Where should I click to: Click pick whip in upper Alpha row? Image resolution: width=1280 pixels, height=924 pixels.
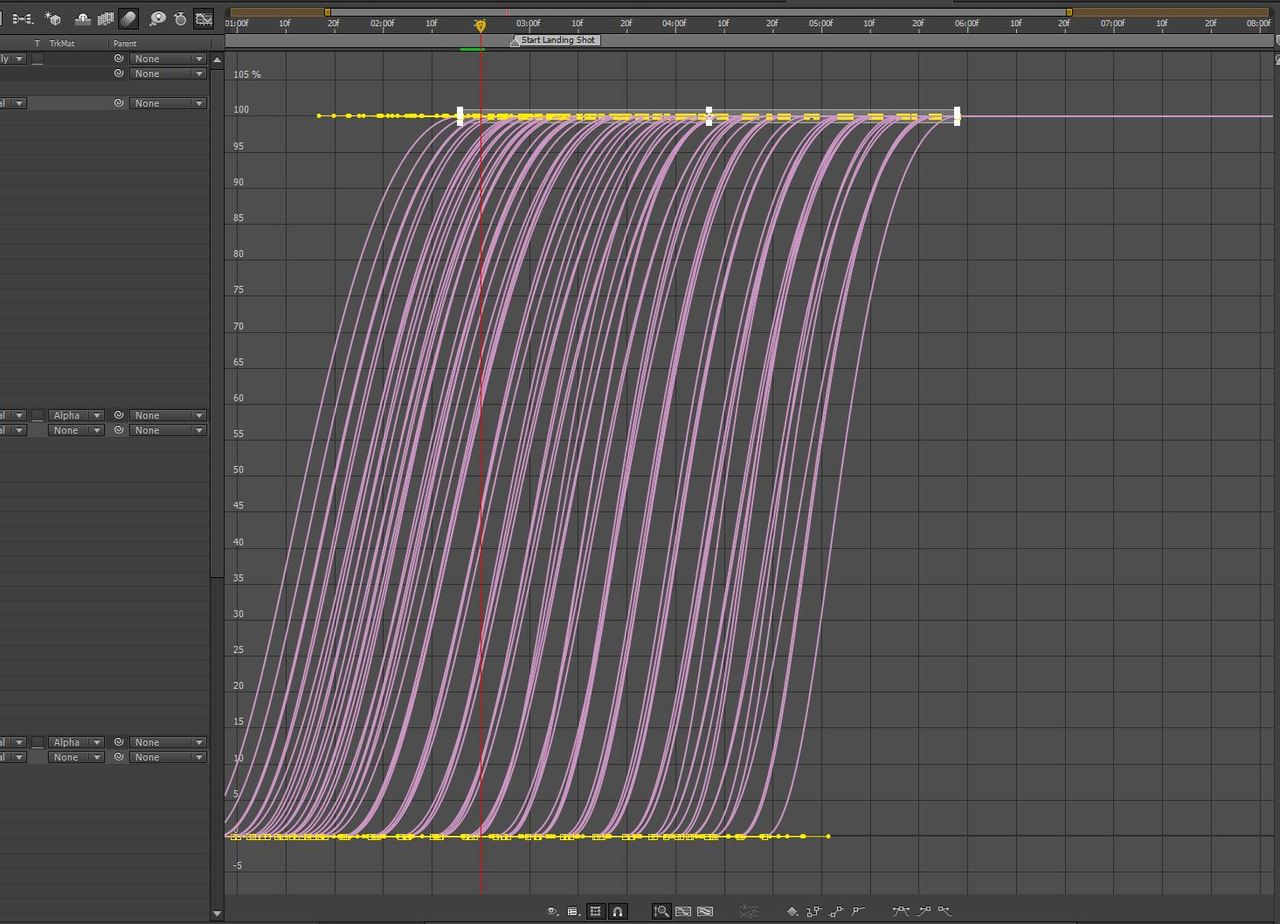(119, 415)
